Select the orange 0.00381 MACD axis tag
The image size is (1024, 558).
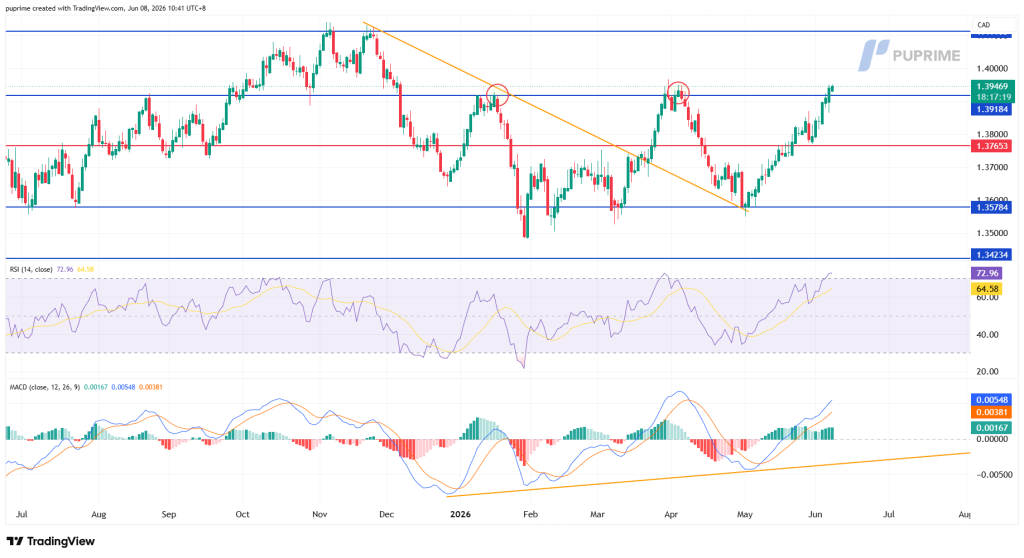tap(992, 412)
